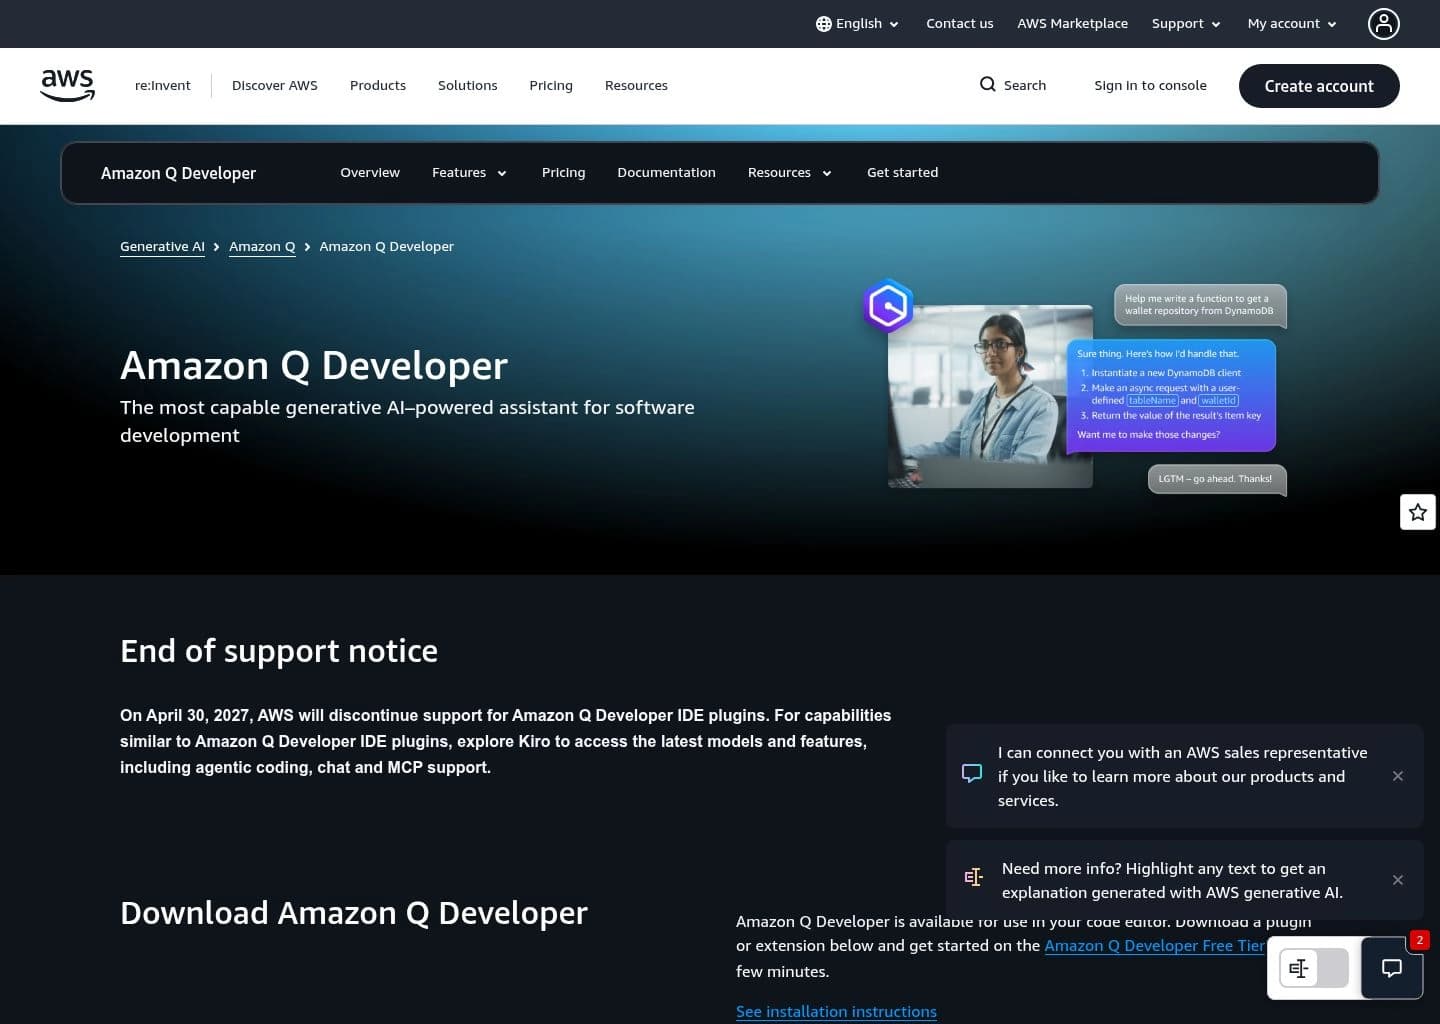
Task: Click the explain icon in info message
Action: (x=974, y=877)
